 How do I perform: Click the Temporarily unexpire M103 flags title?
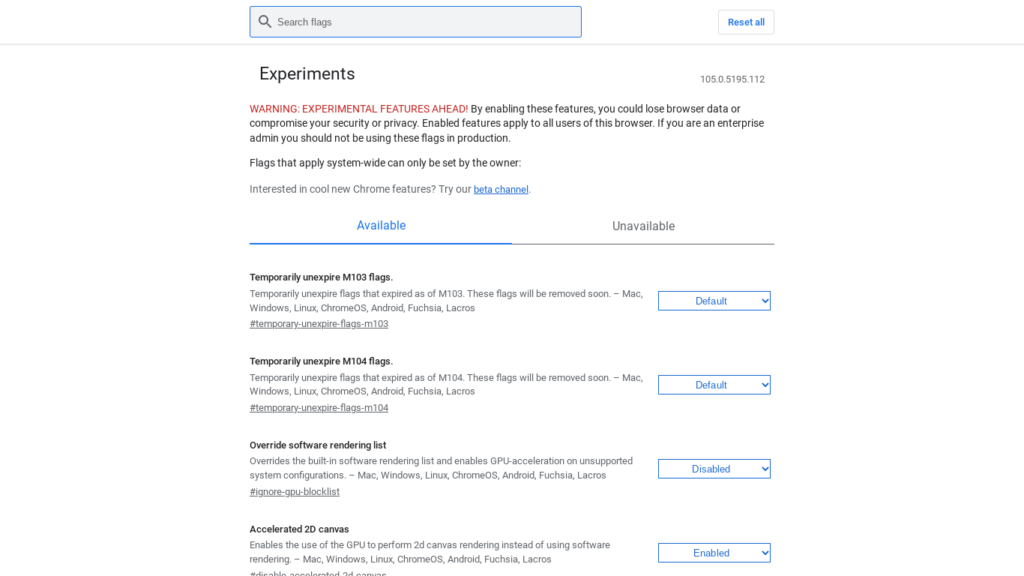click(321, 277)
